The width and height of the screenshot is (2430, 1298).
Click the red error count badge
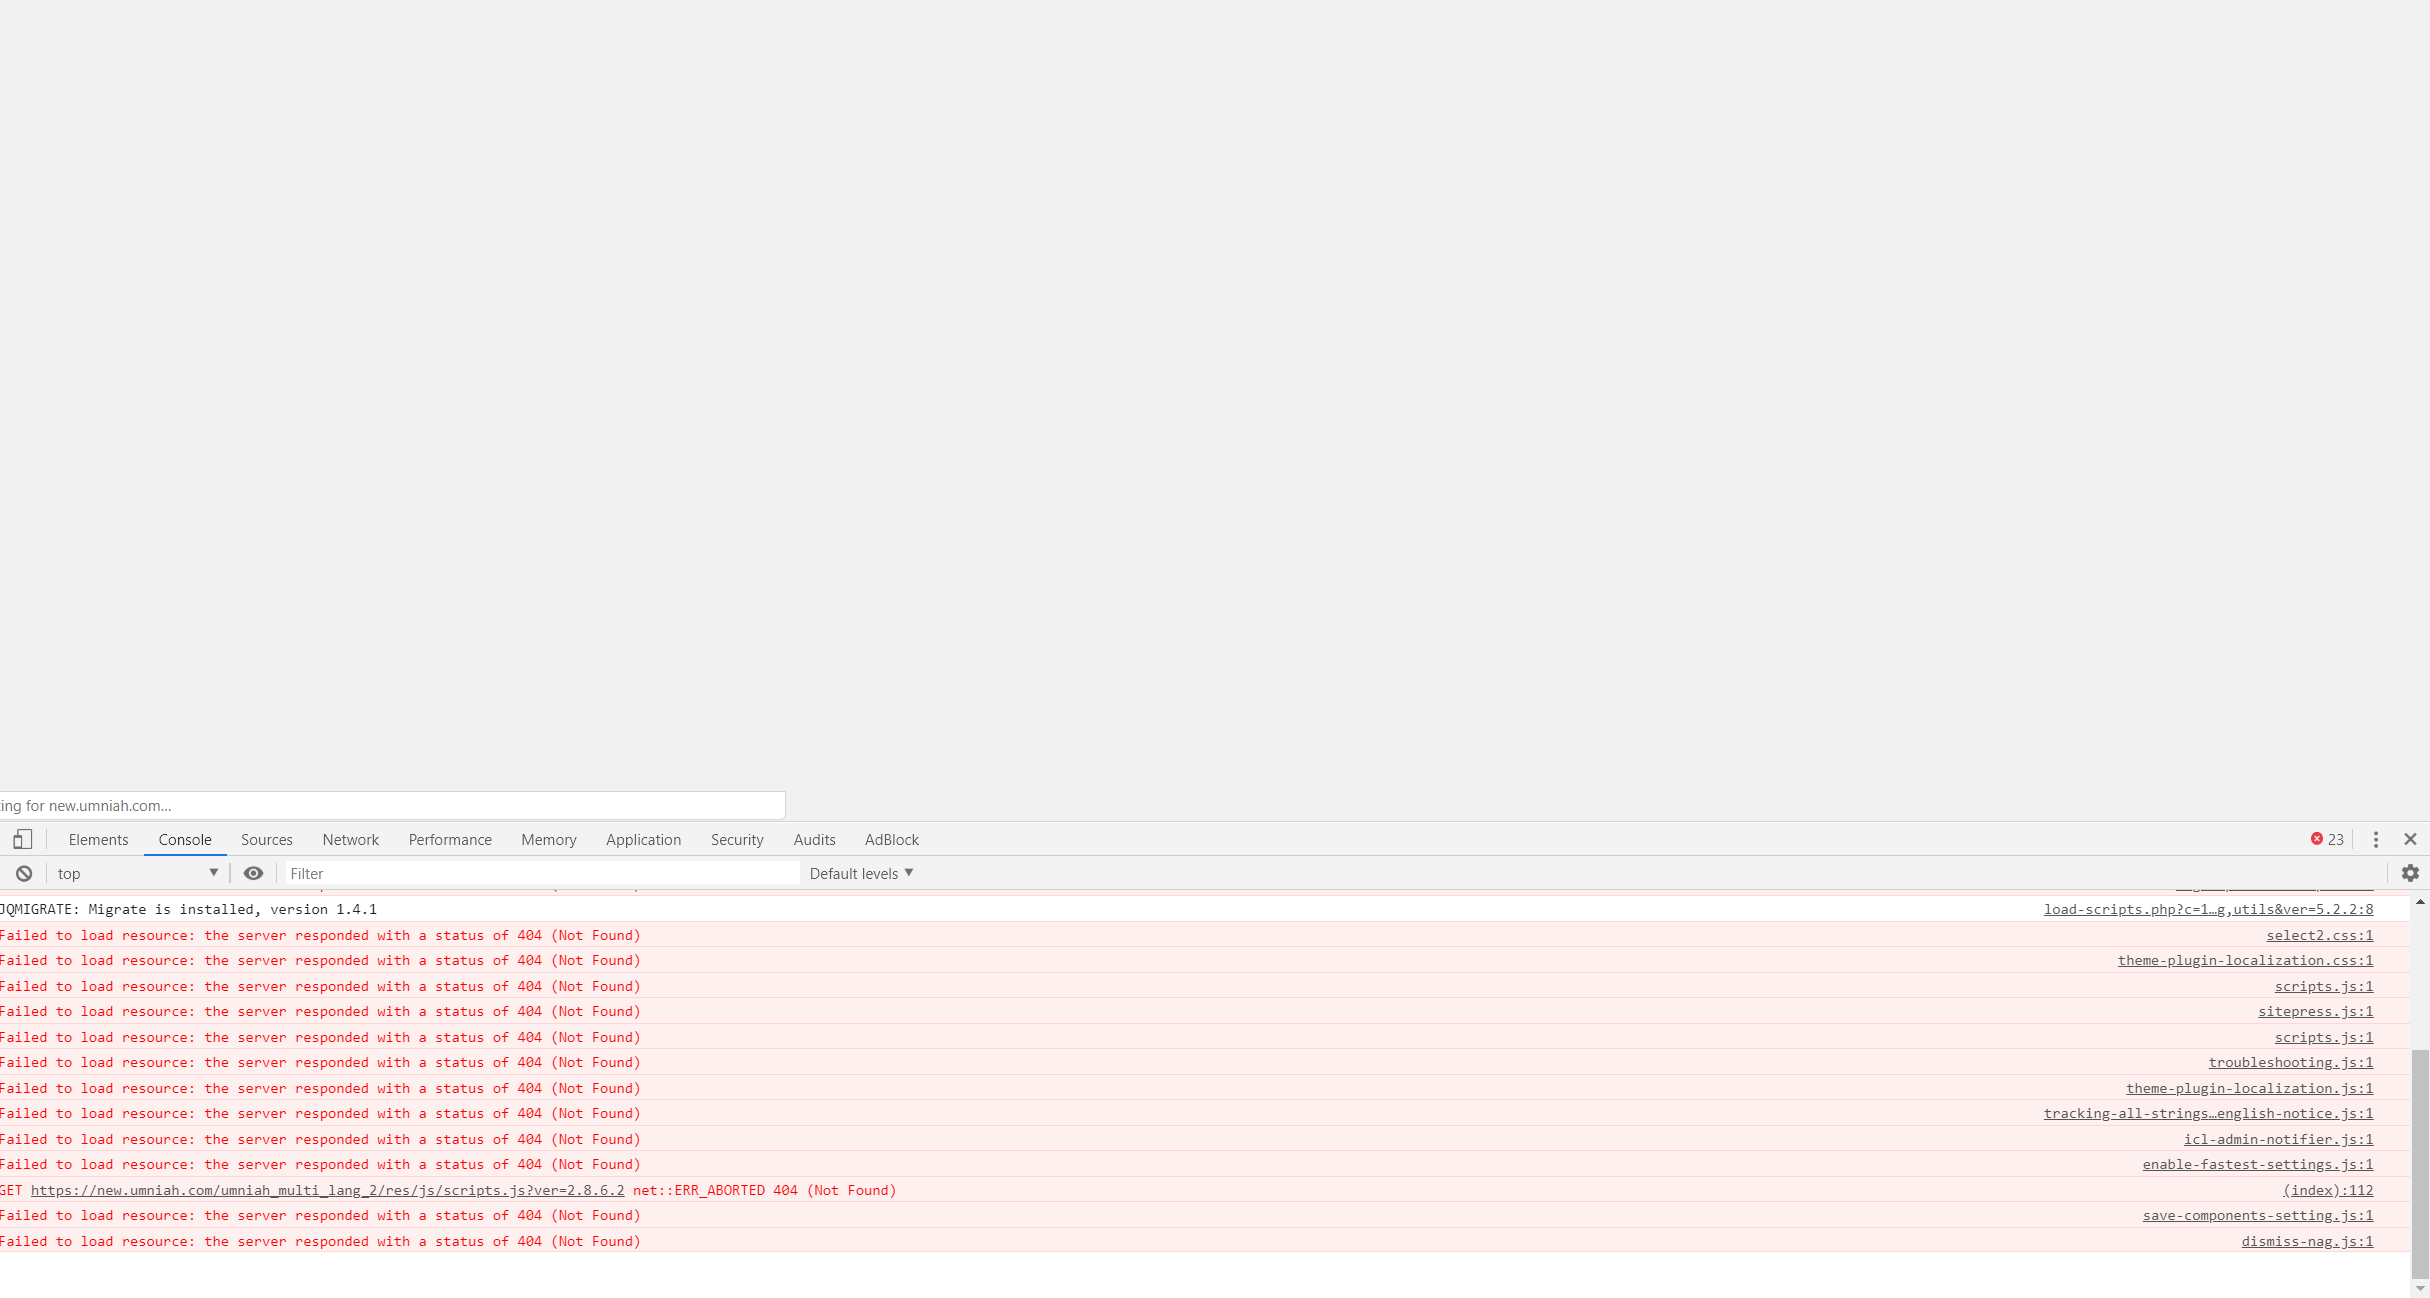(x=2327, y=839)
